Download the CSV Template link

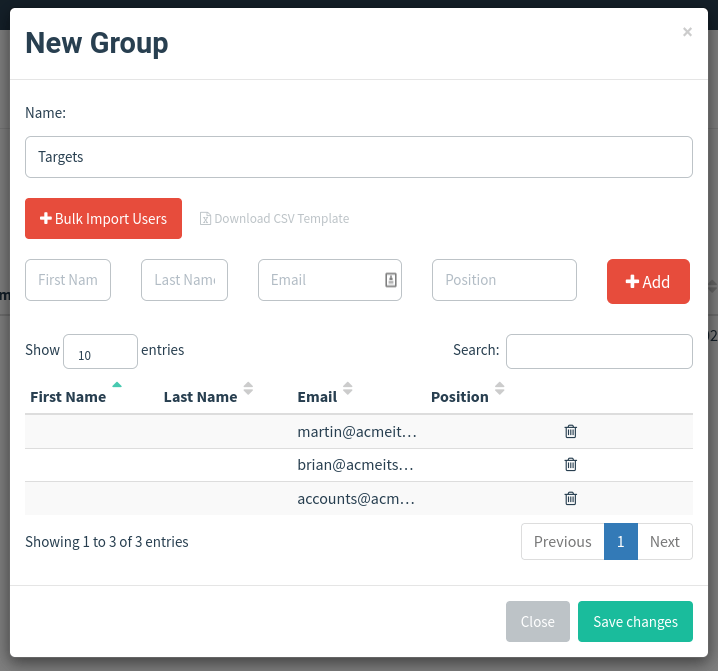click(274, 218)
